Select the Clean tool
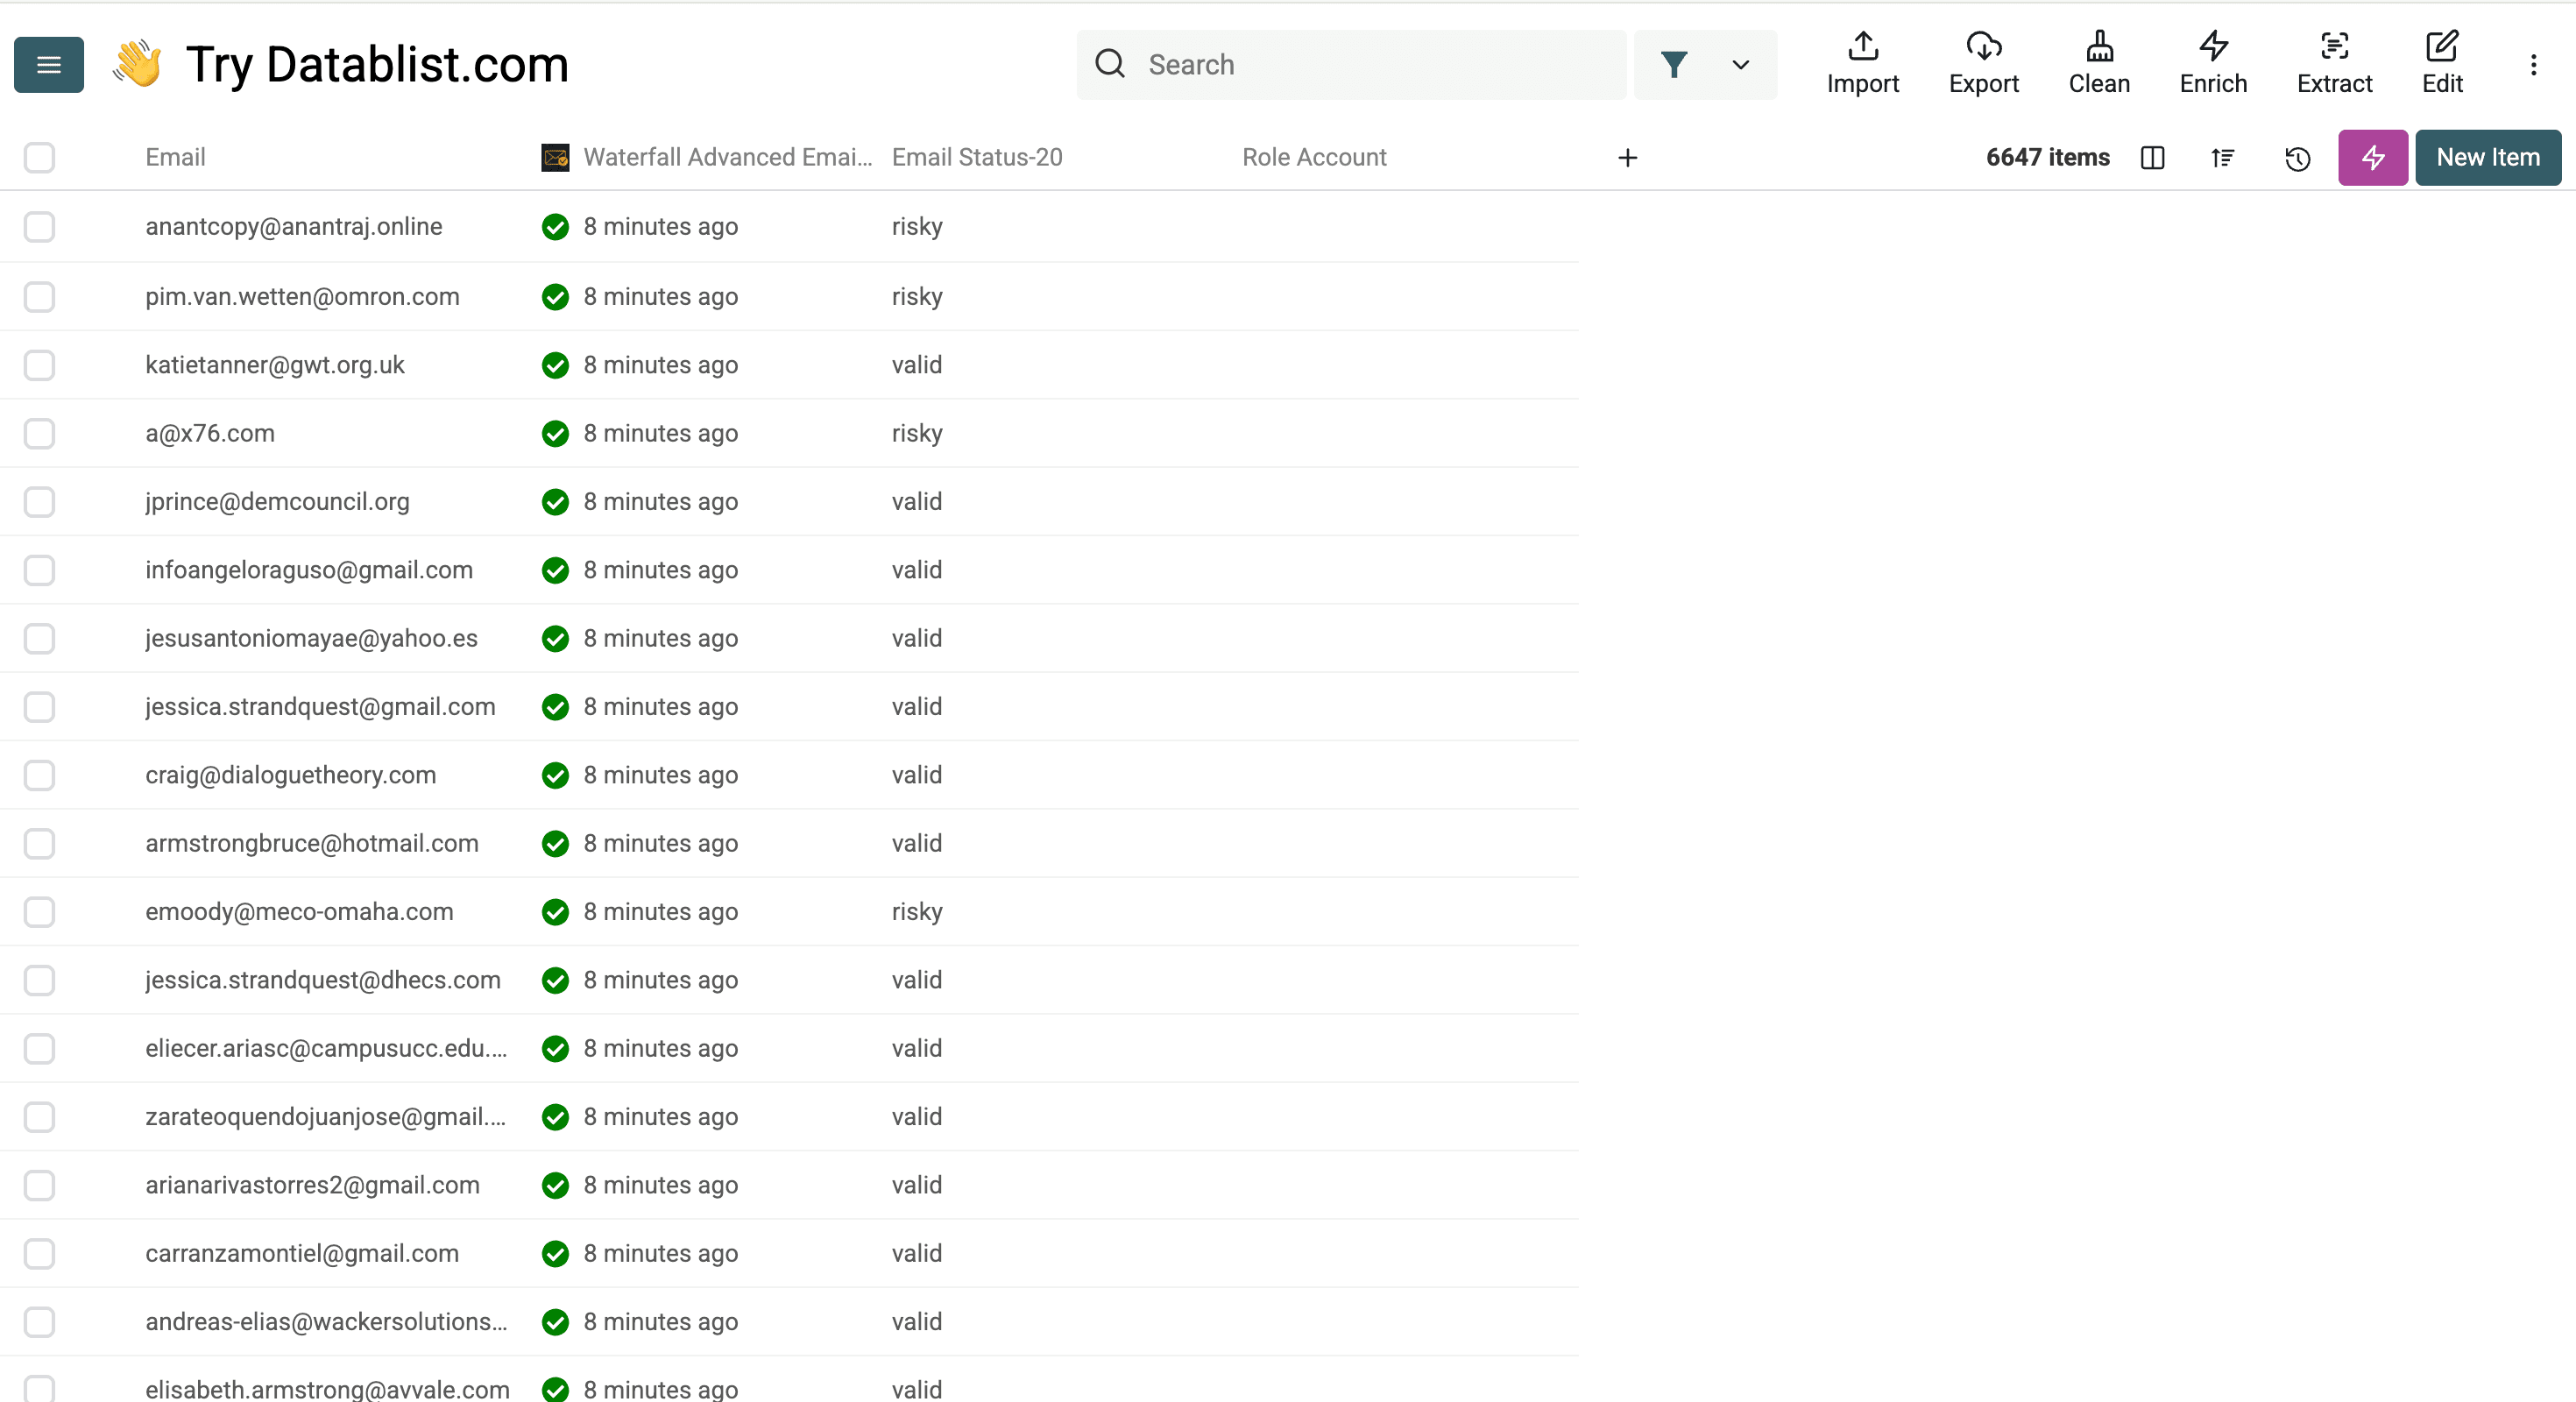This screenshot has height=1402, width=2576. 2099,63
